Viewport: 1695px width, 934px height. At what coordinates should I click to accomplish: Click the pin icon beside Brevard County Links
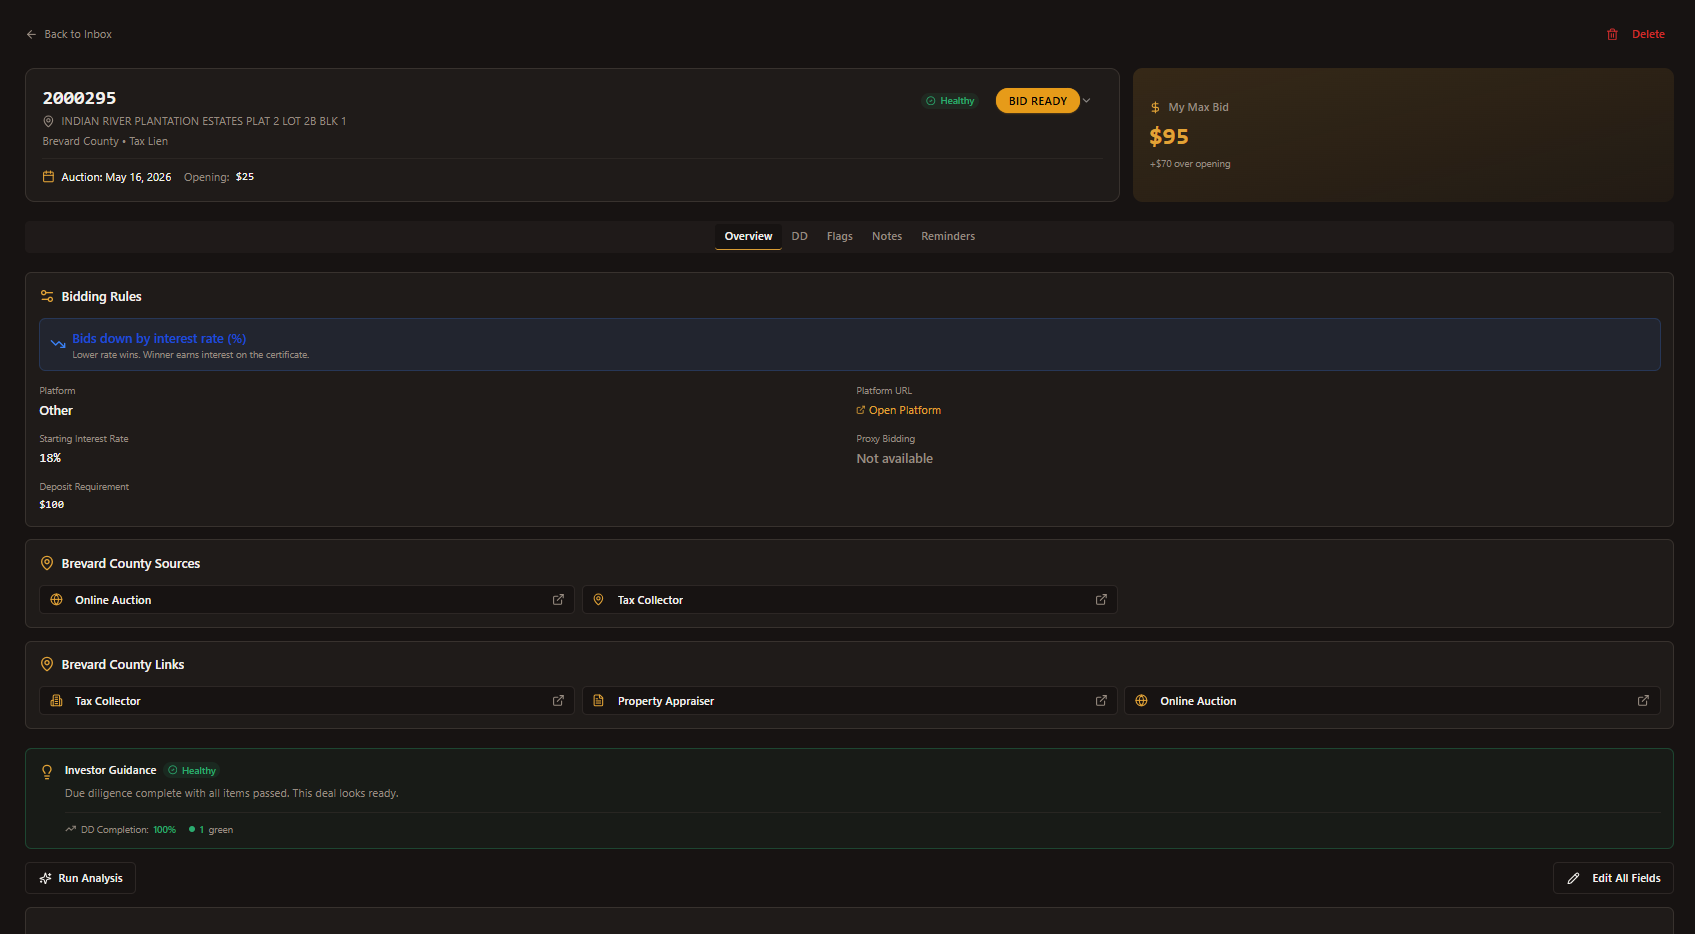47,664
